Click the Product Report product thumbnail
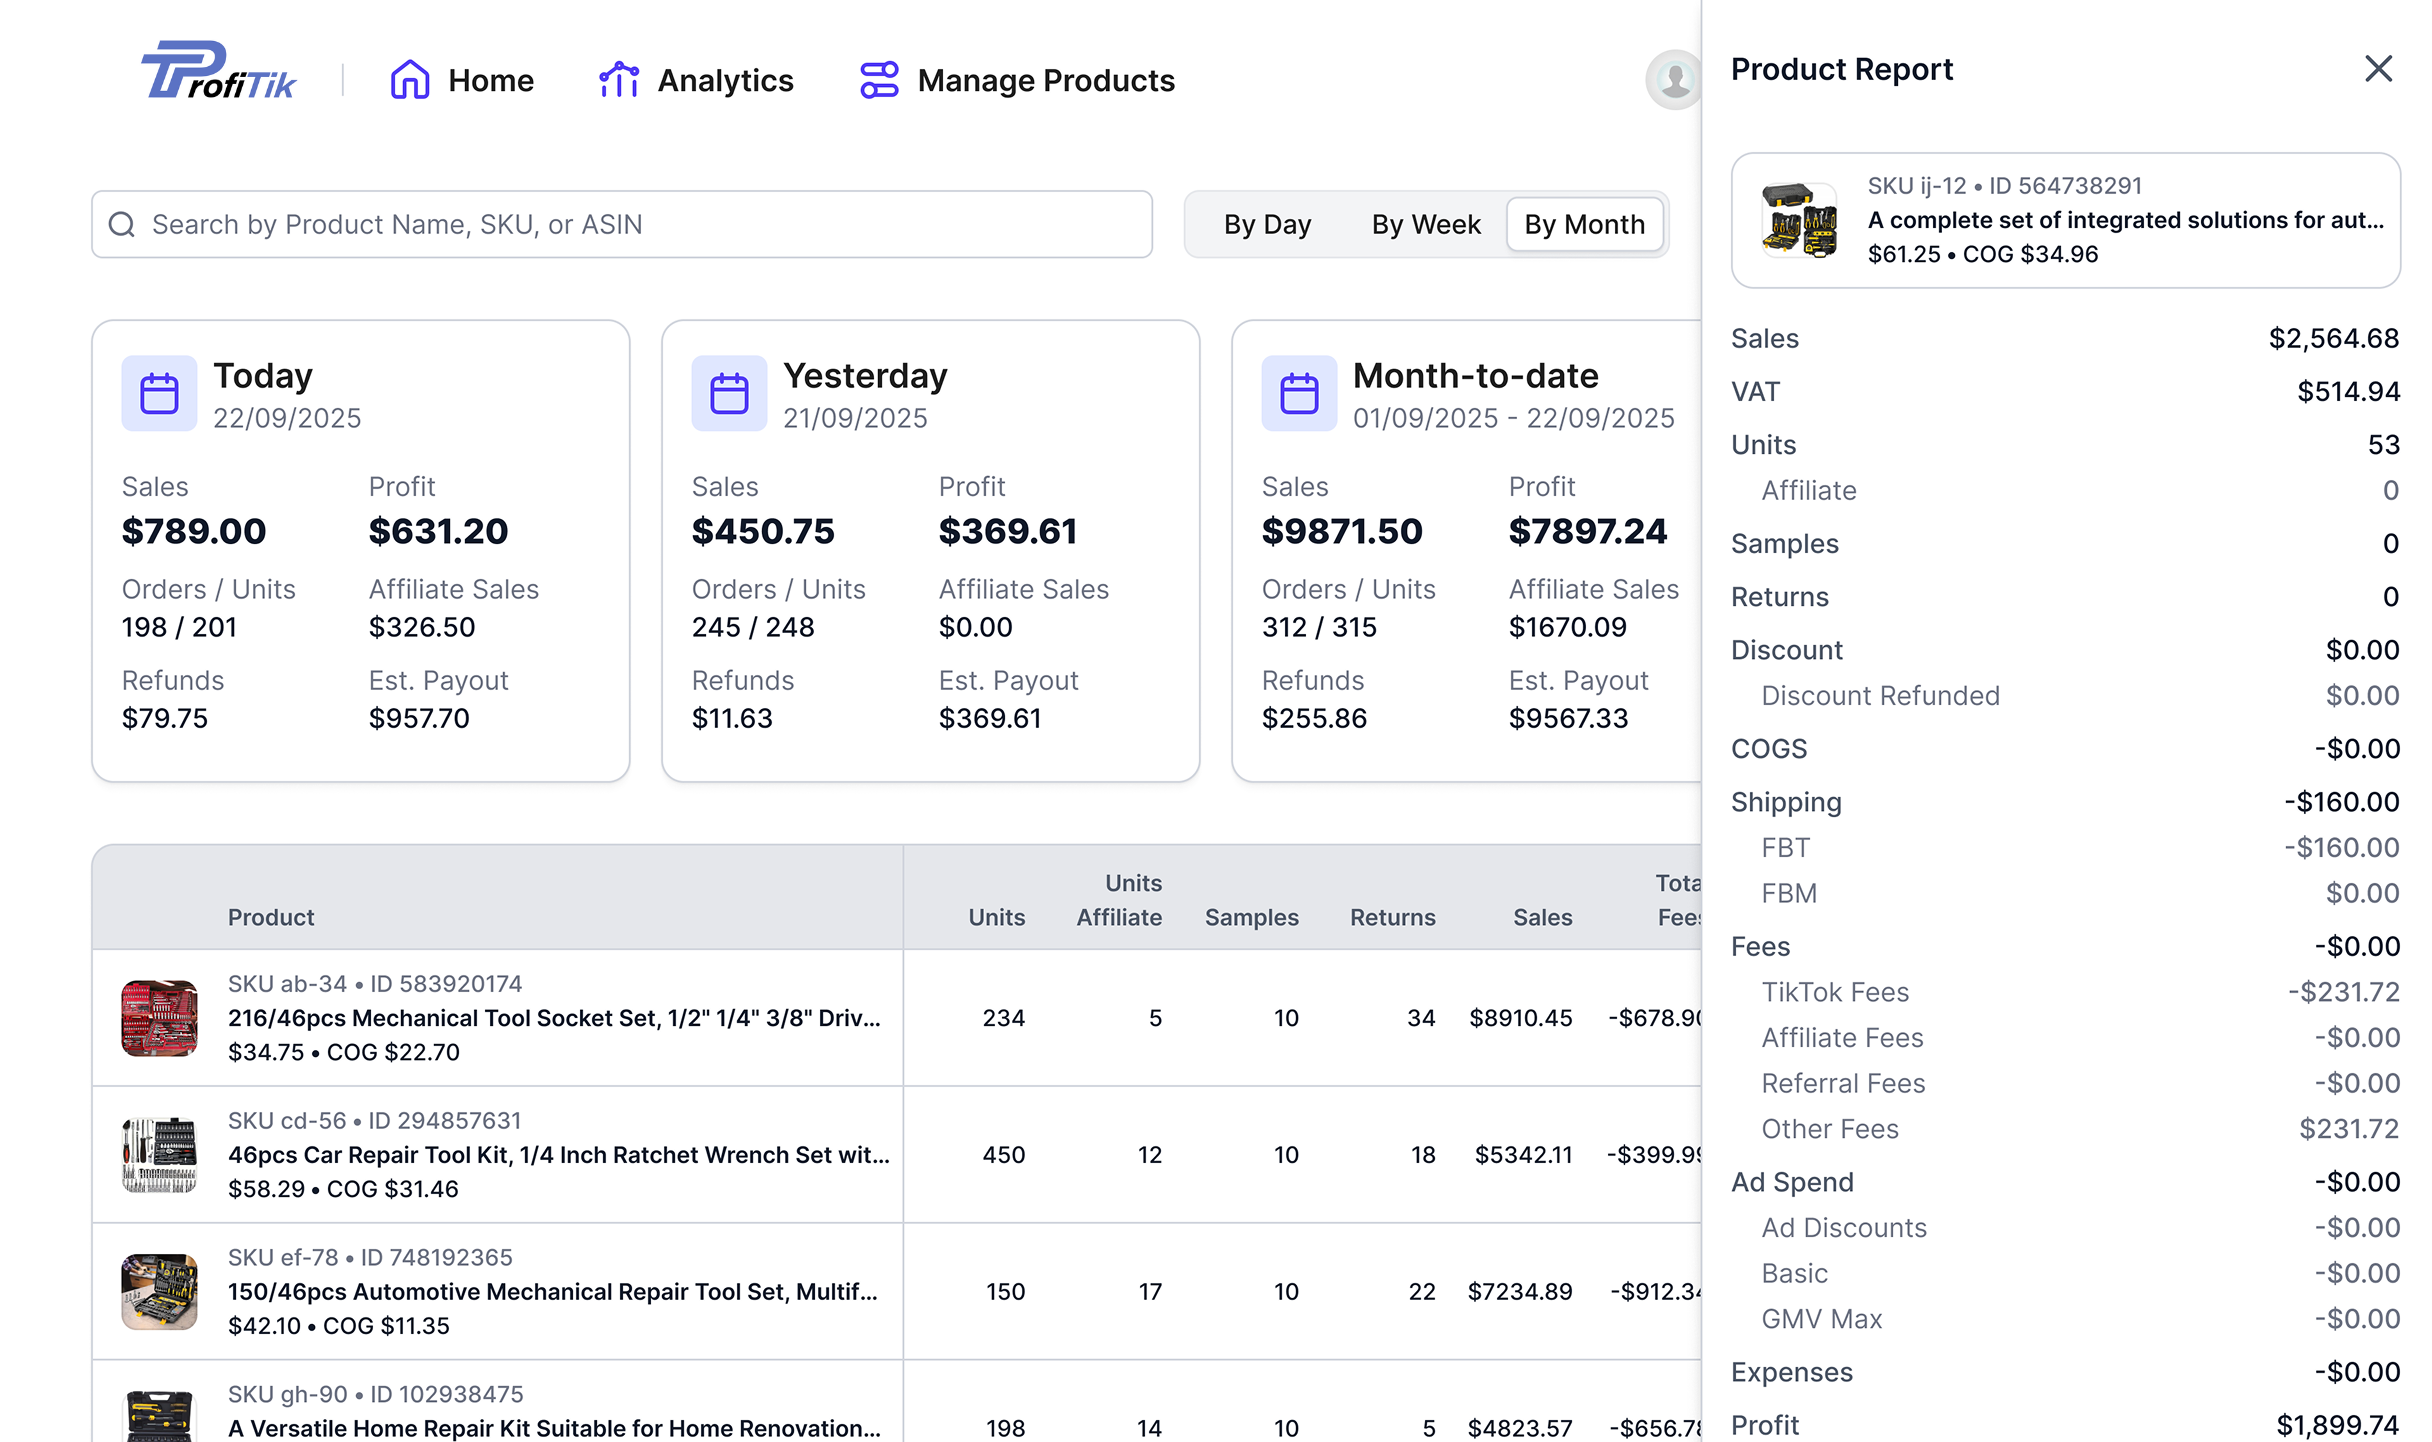2432x1442 pixels. click(1799, 220)
